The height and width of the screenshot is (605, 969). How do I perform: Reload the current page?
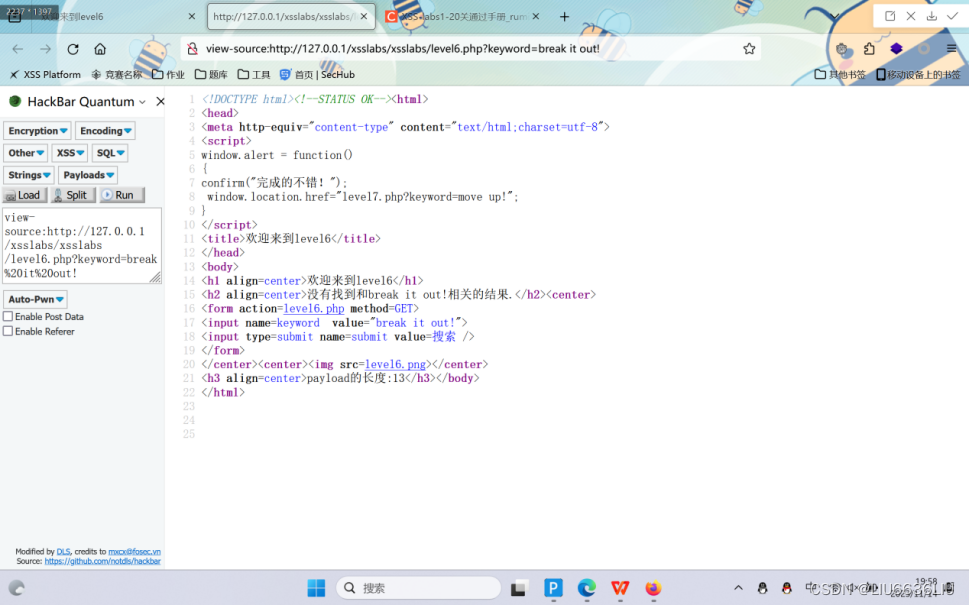pyautogui.click(x=73, y=49)
